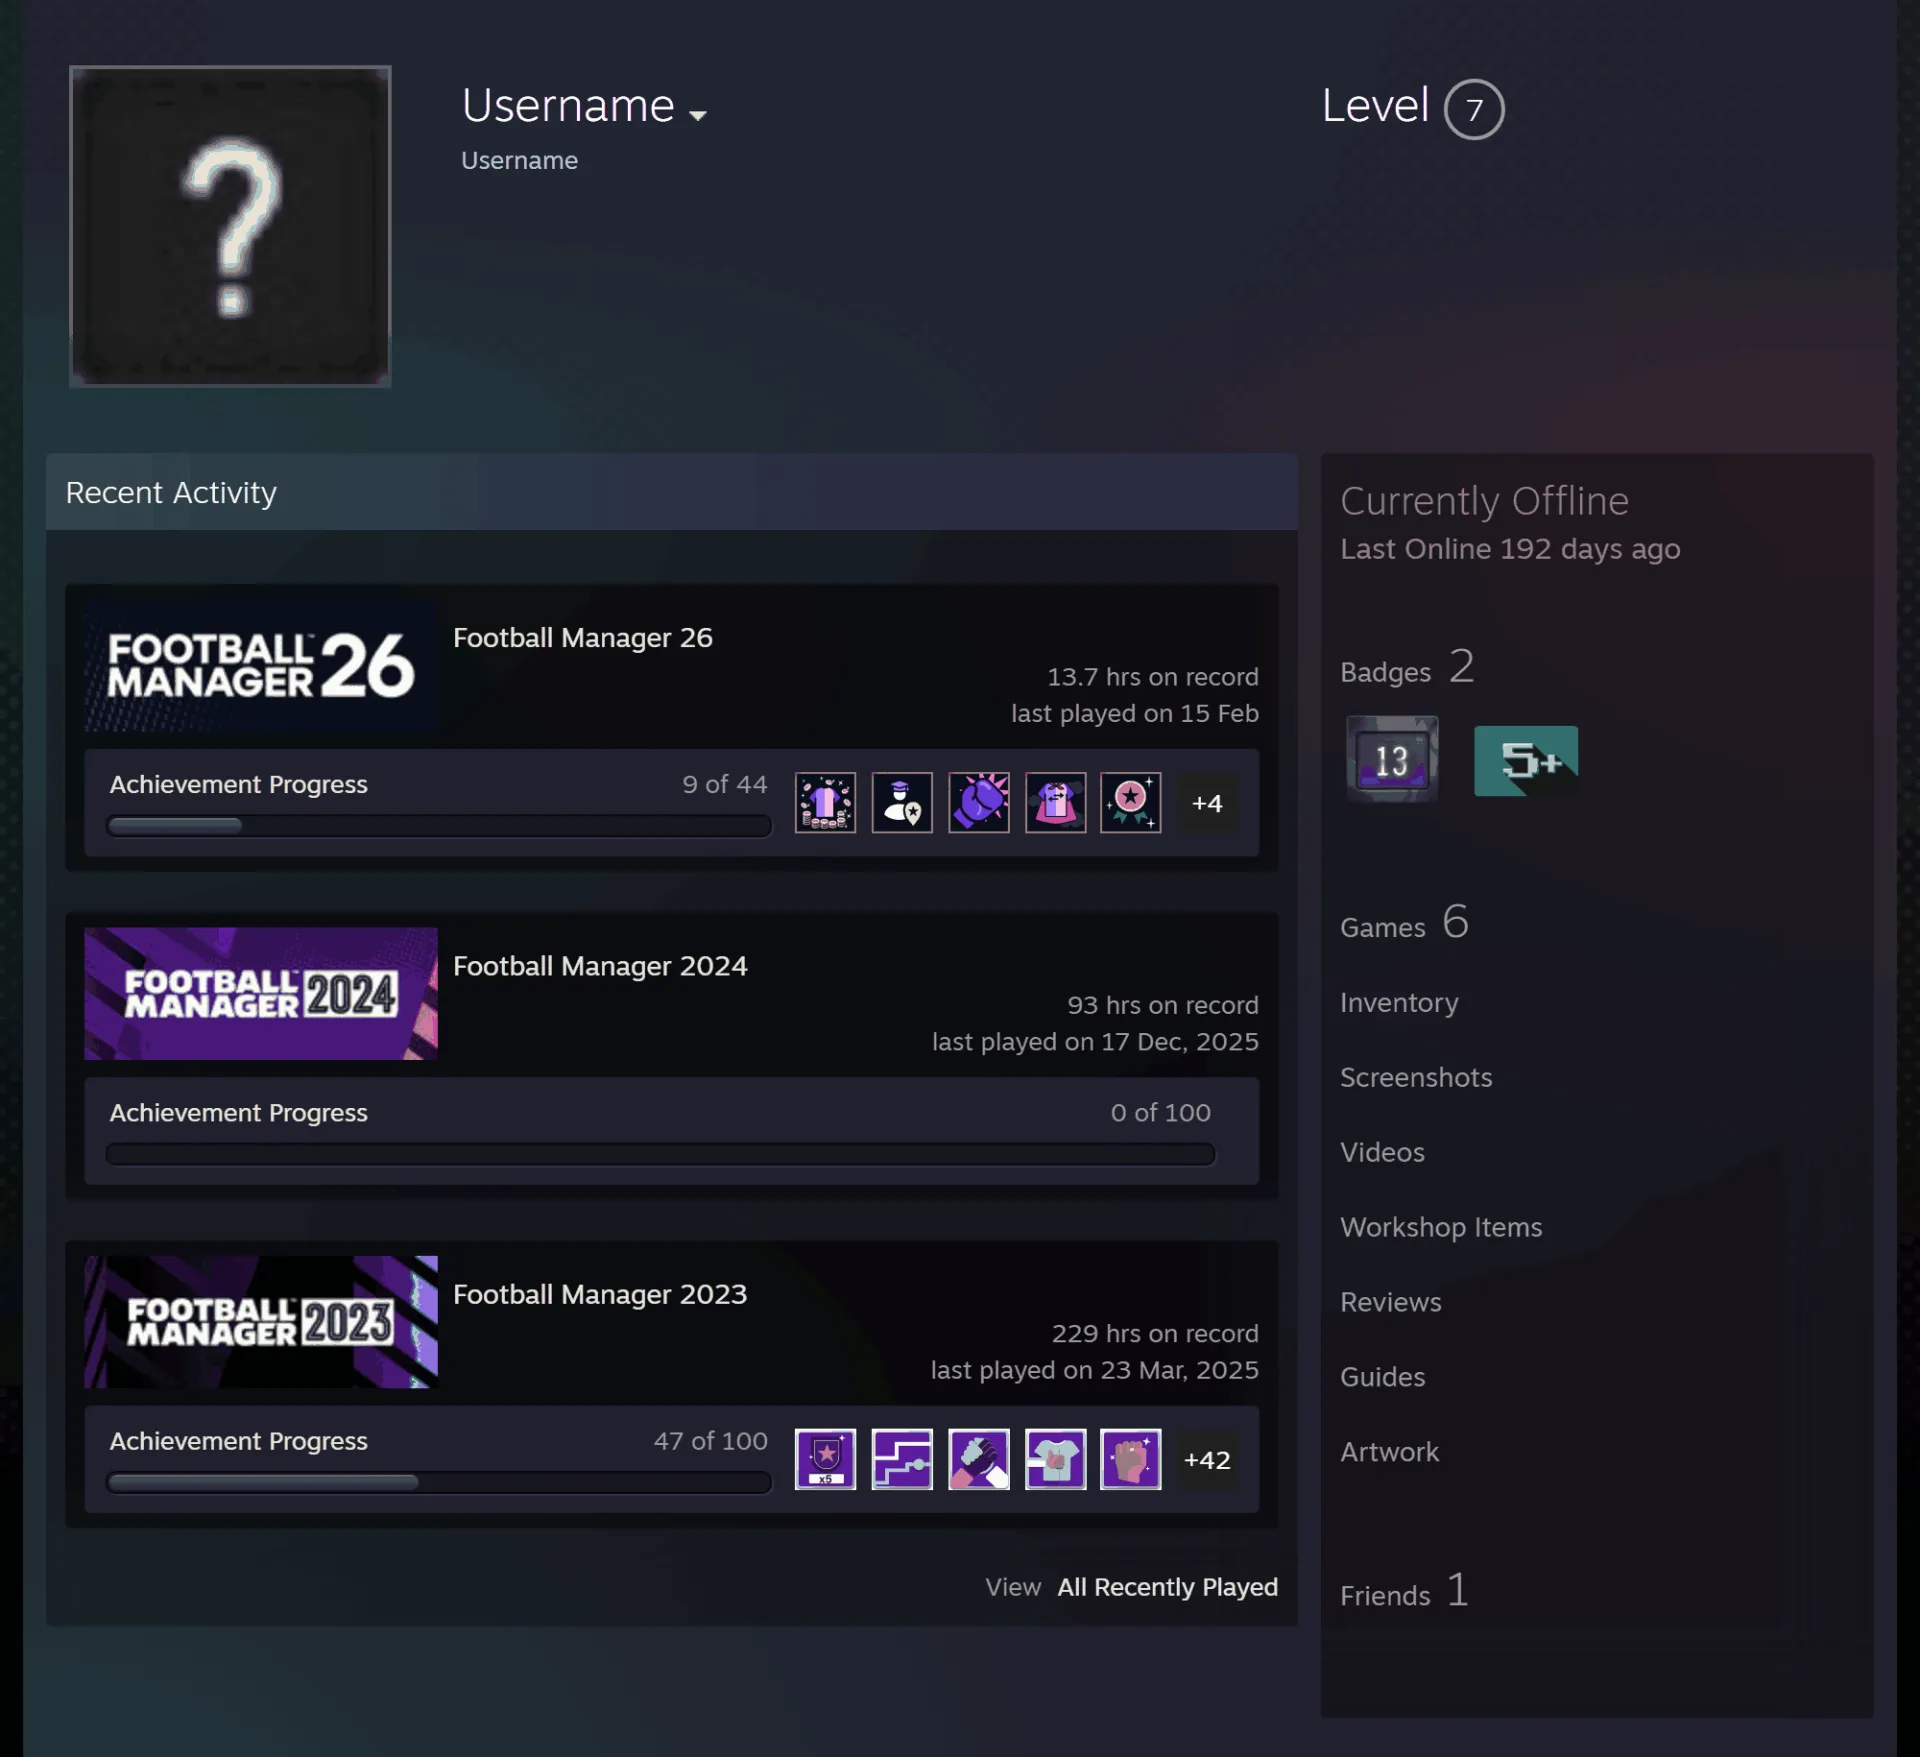Open the jersey-with-coins achievement in Football Manager 26
Image resolution: width=1920 pixels, height=1757 pixels.
(x=825, y=802)
